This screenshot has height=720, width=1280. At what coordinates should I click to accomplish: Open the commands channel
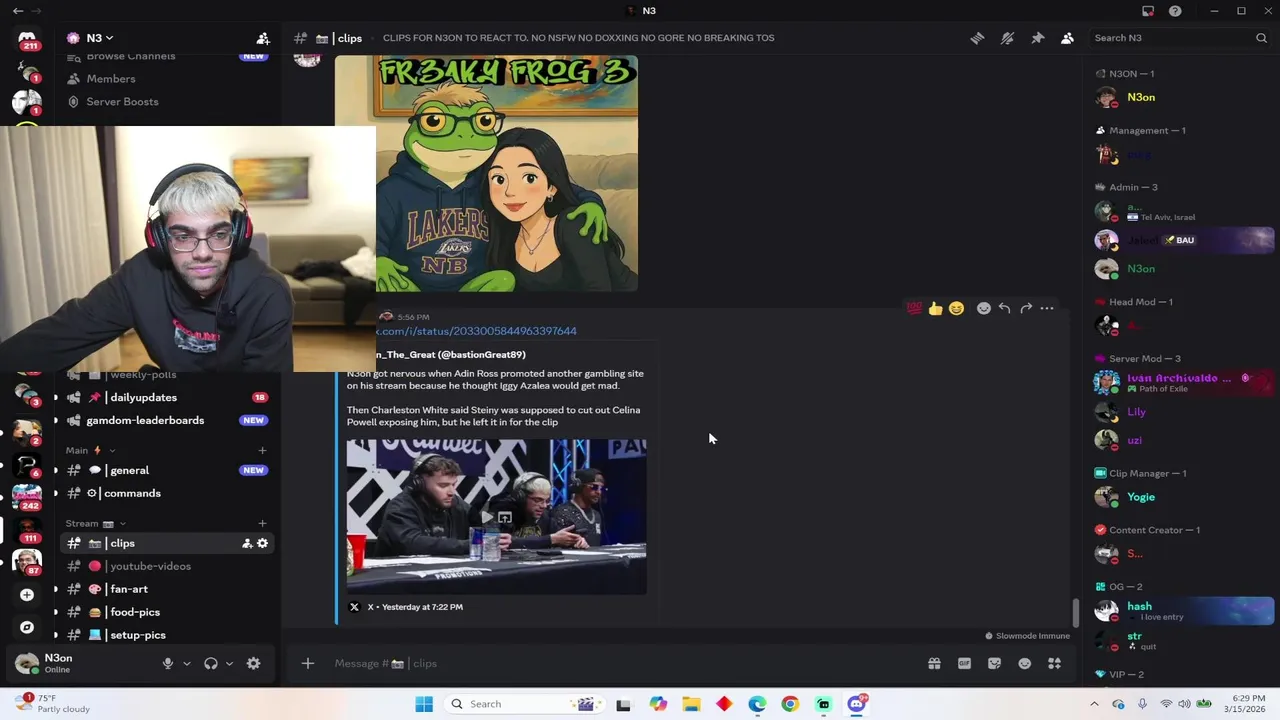(132, 493)
